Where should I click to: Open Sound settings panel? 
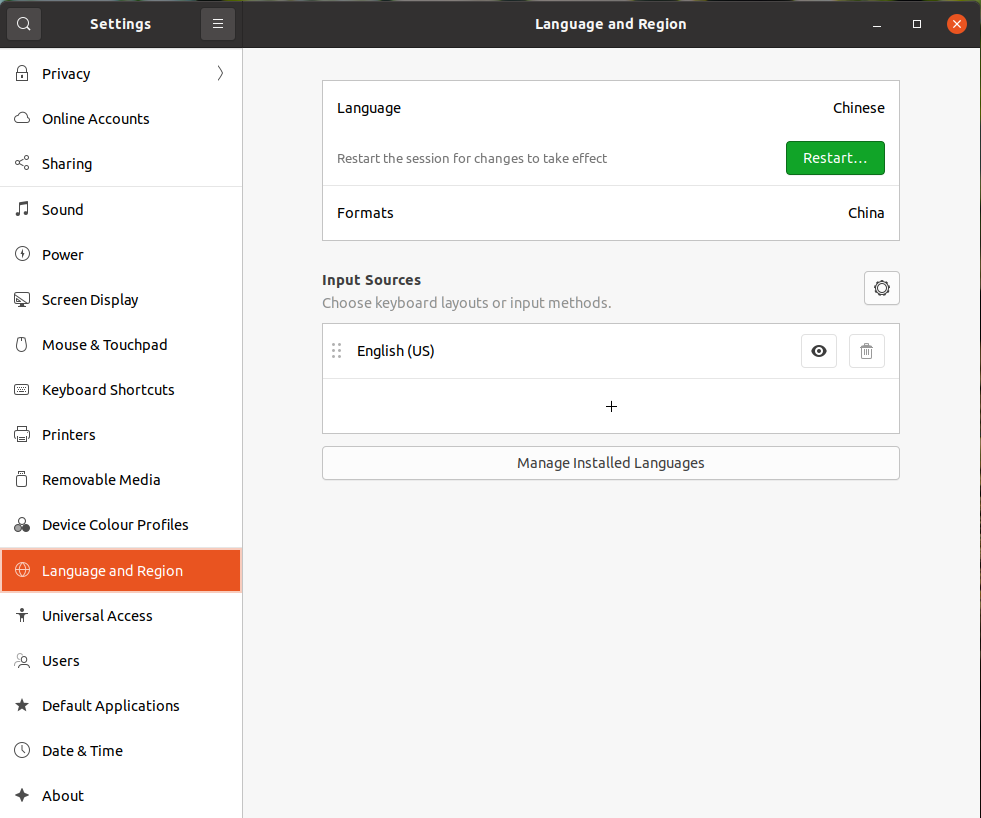(121, 209)
